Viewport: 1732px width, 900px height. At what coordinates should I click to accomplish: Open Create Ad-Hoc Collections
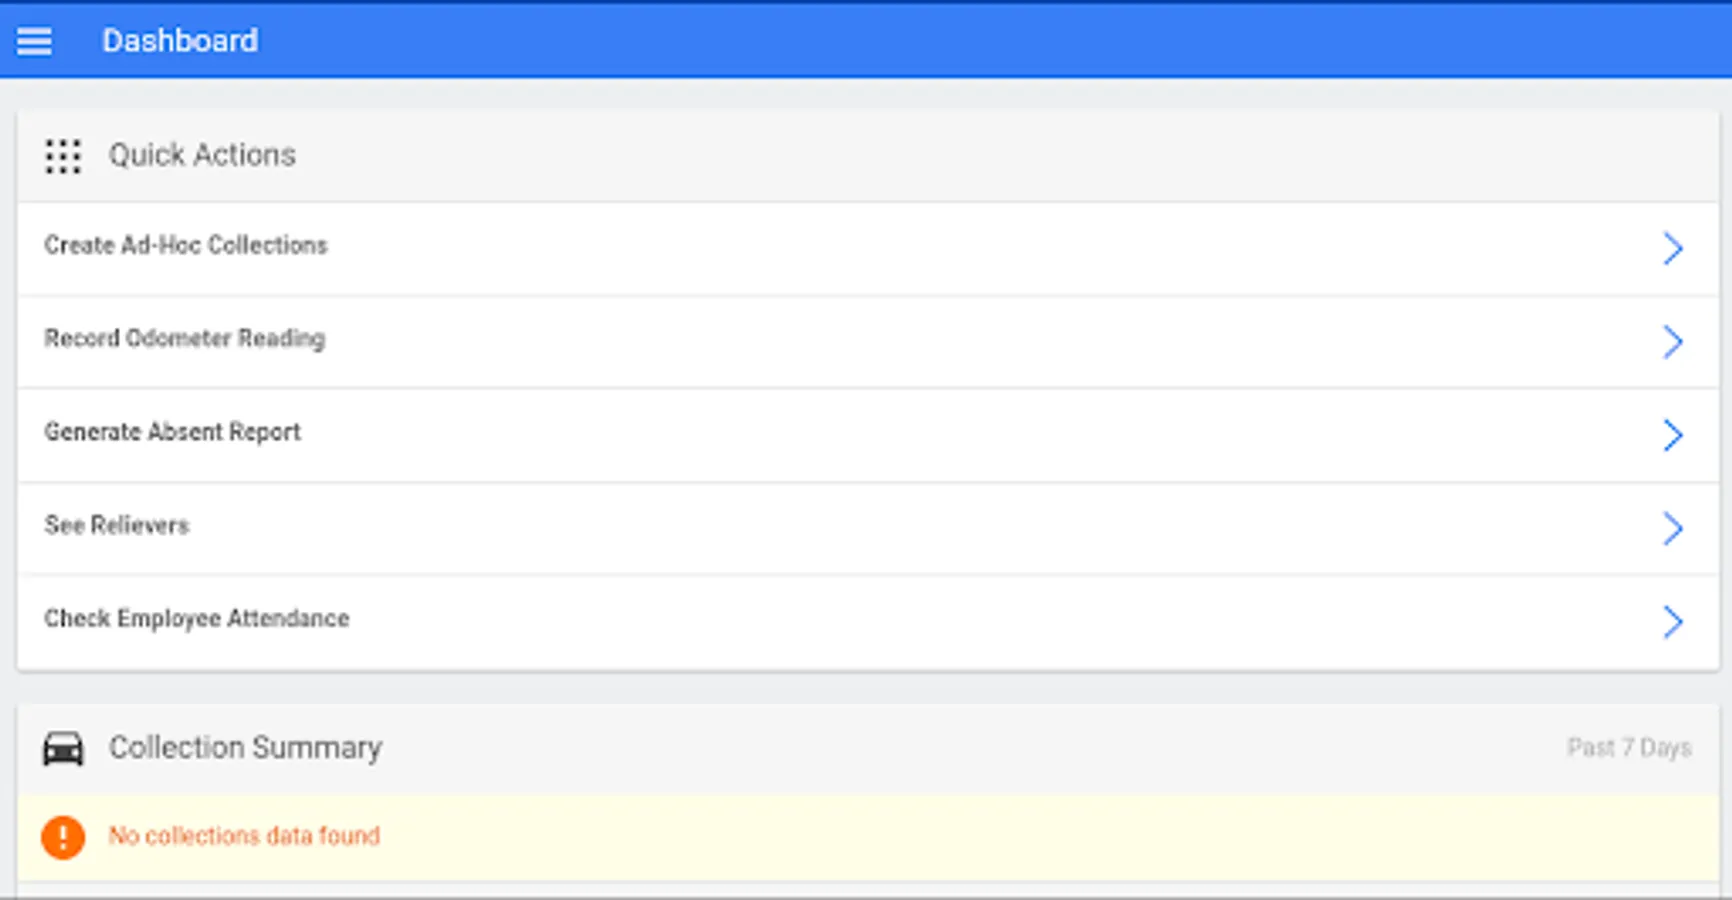pos(186,246)
